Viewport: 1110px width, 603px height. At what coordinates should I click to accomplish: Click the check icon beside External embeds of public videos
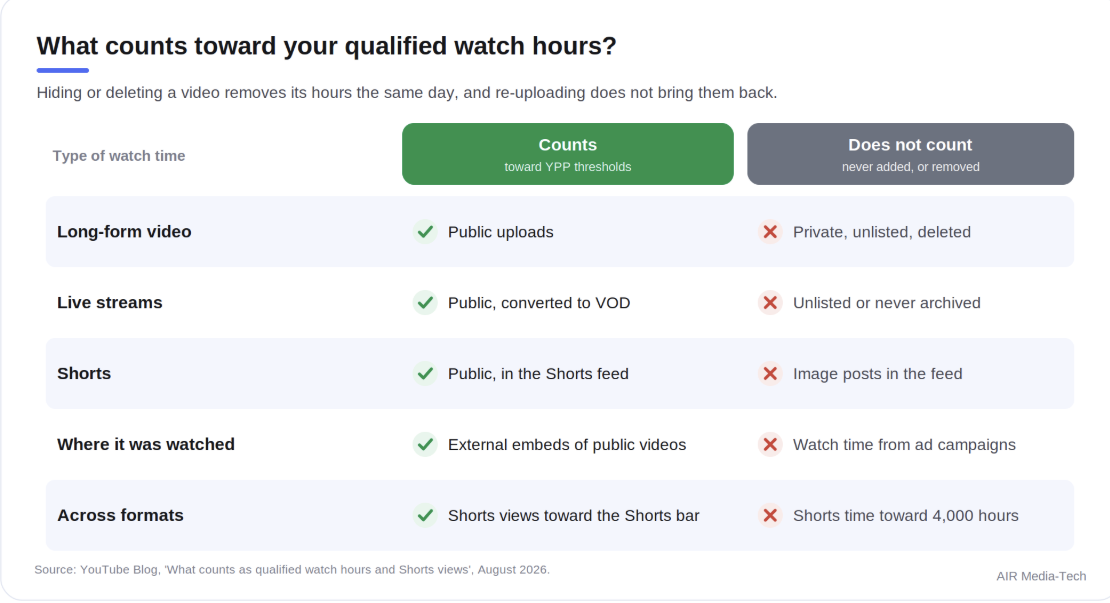(x=425, y=444)
